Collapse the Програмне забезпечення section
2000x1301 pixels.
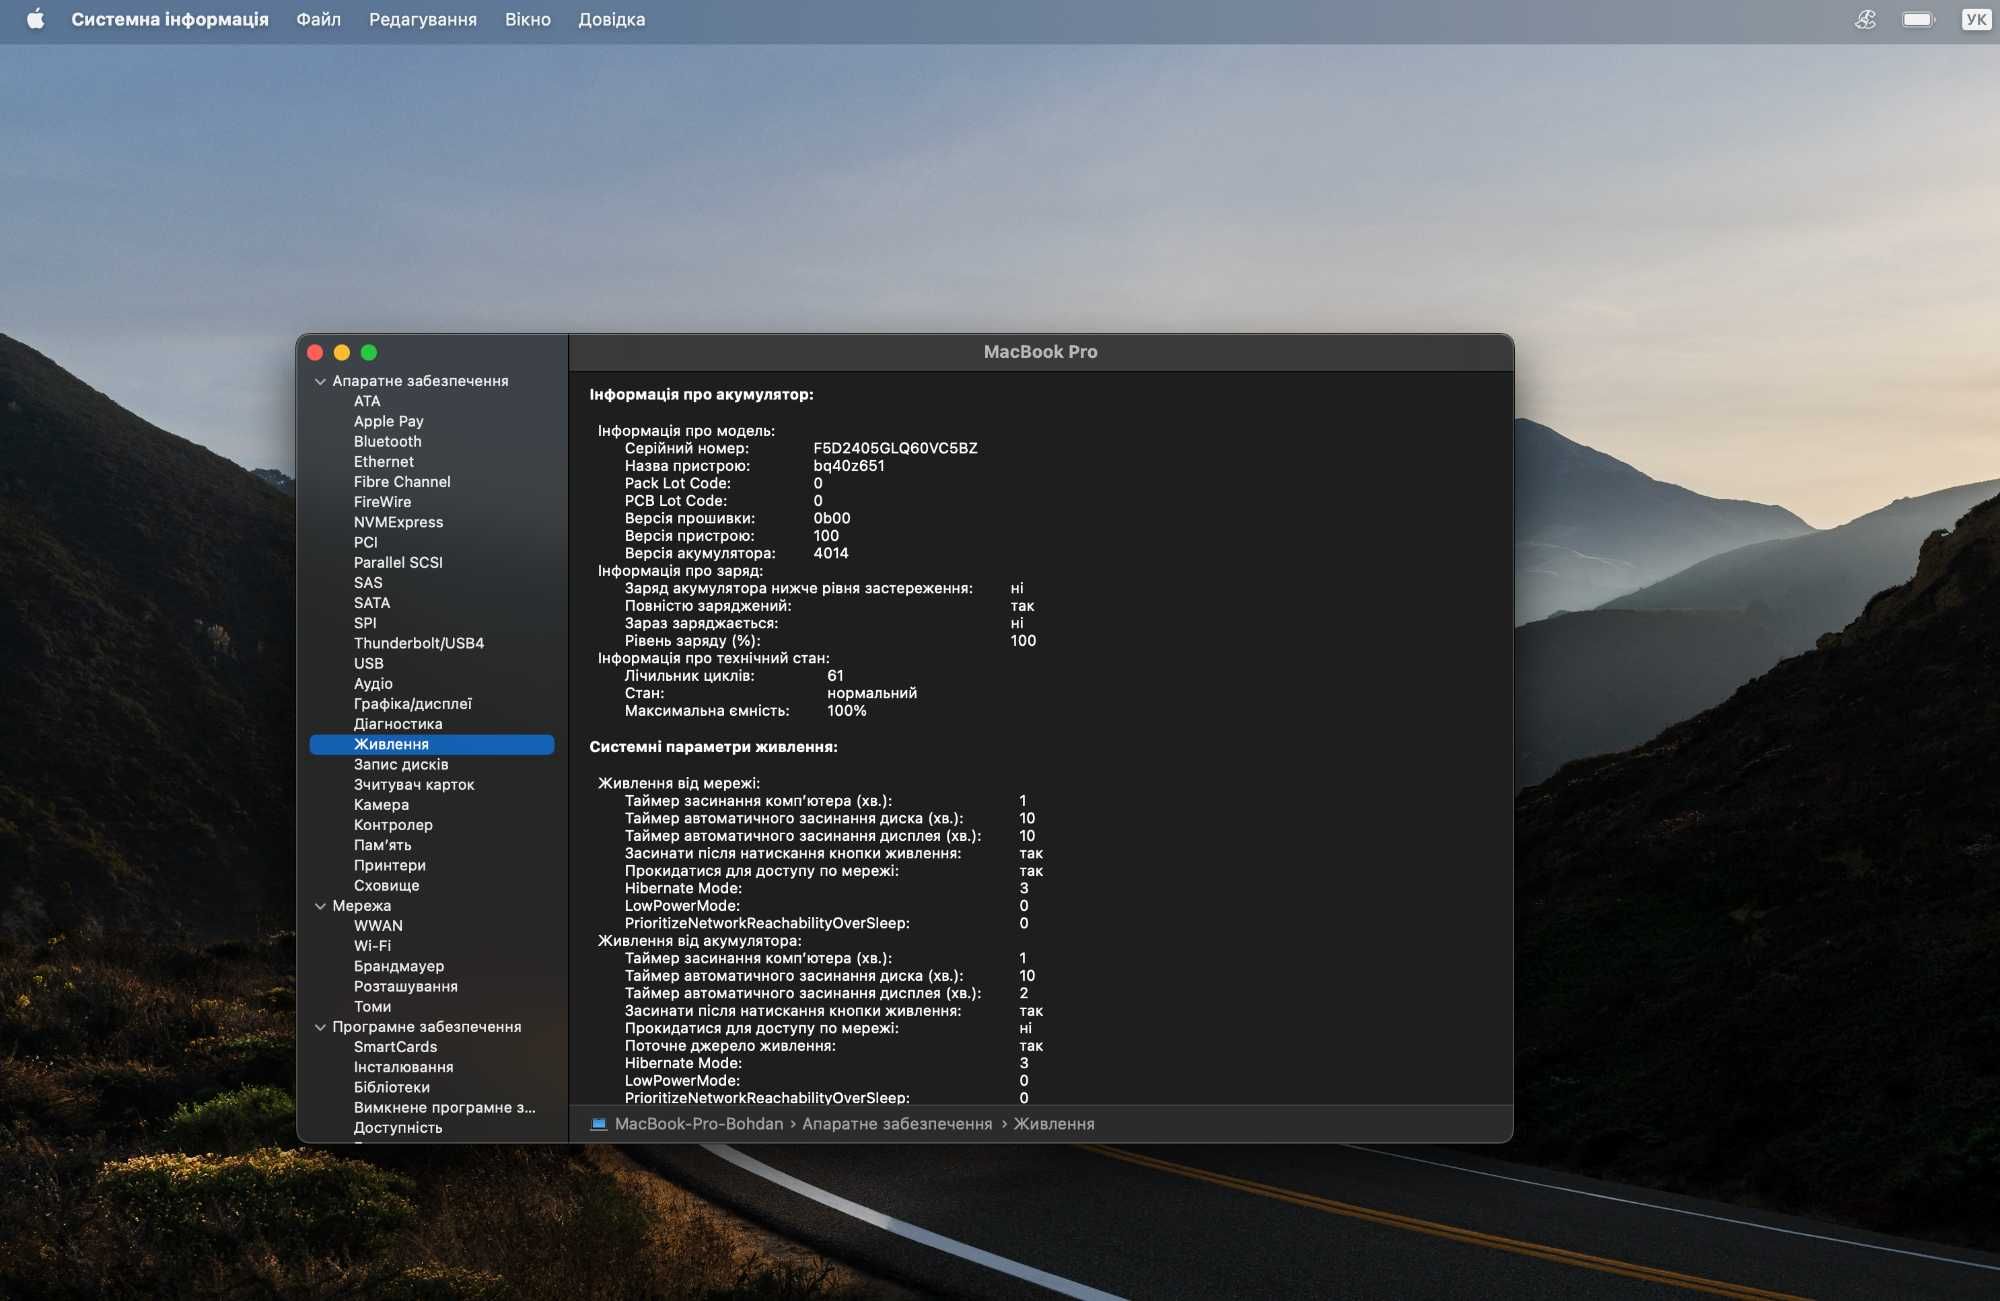[320, 1027]
